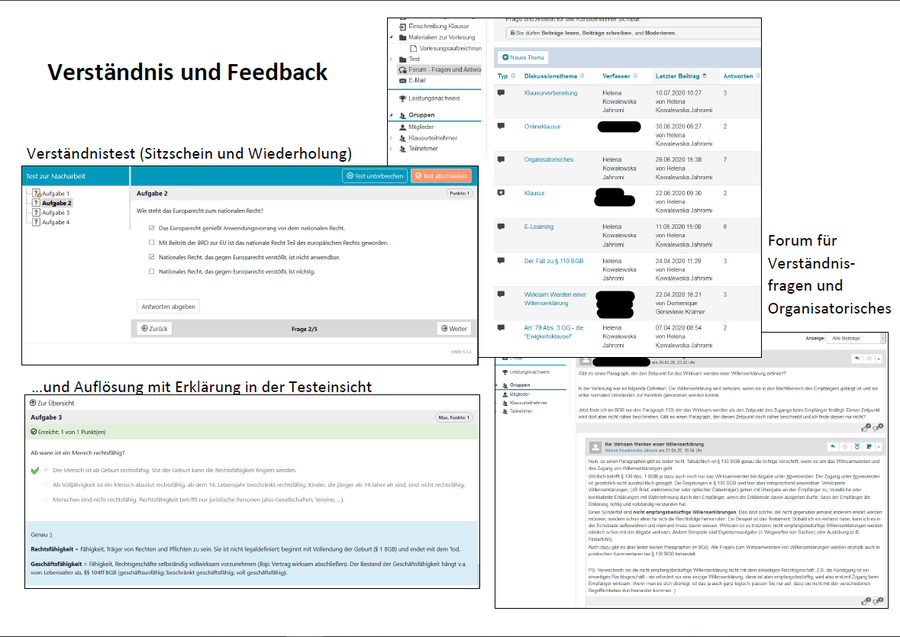Open 'Der Fall zu § 110 BGB' thread
The image size is (900, 637).
pos(554,261)
